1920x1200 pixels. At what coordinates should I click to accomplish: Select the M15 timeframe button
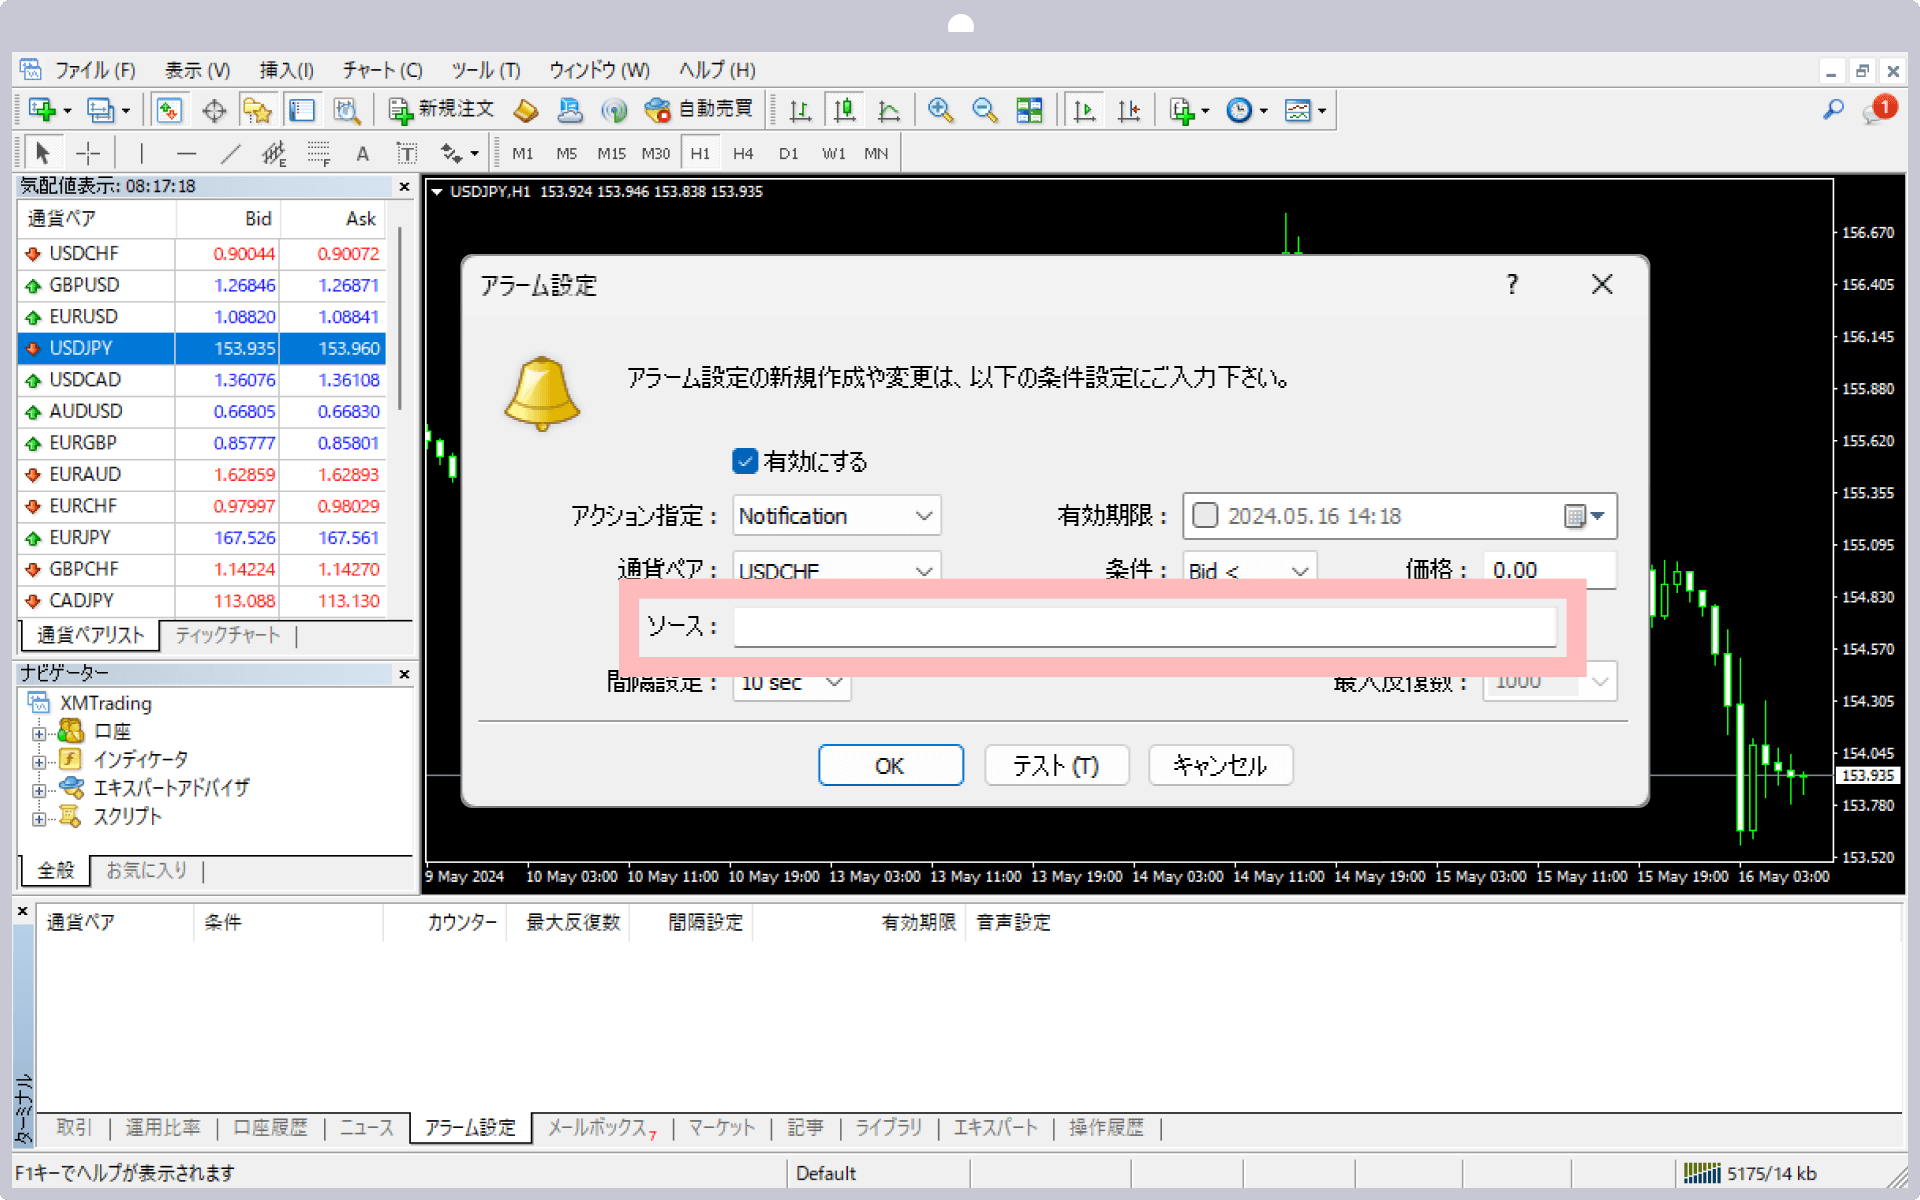[611, 153]
